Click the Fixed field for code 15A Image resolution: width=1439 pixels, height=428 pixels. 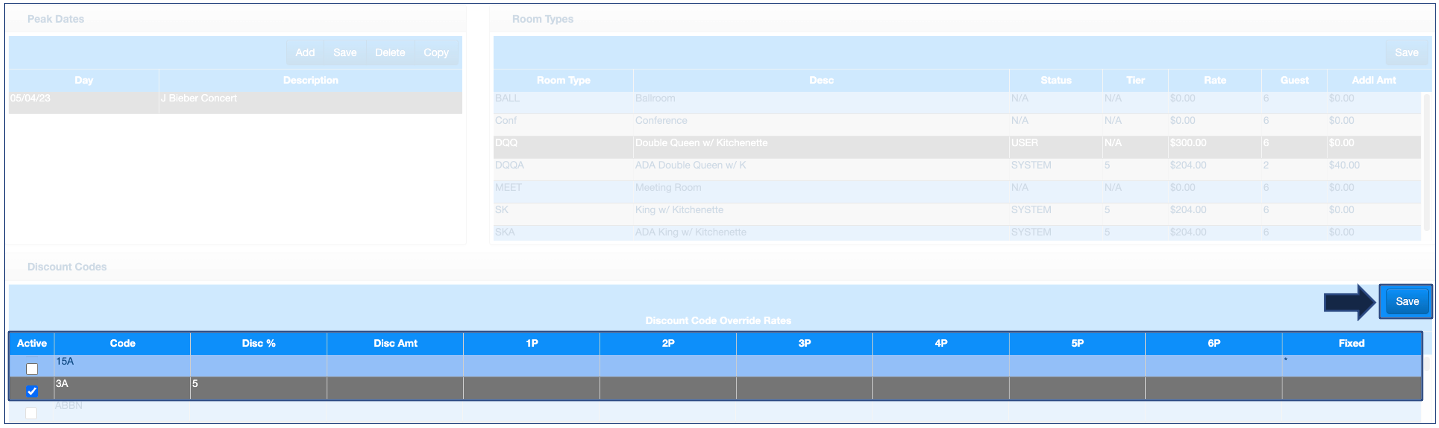tap(1350, 366)
